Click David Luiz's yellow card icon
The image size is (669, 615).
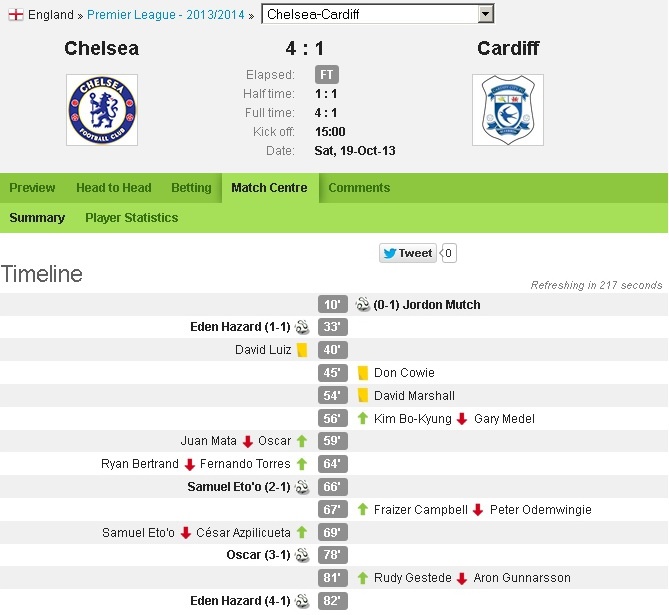[x=302, y=350]
